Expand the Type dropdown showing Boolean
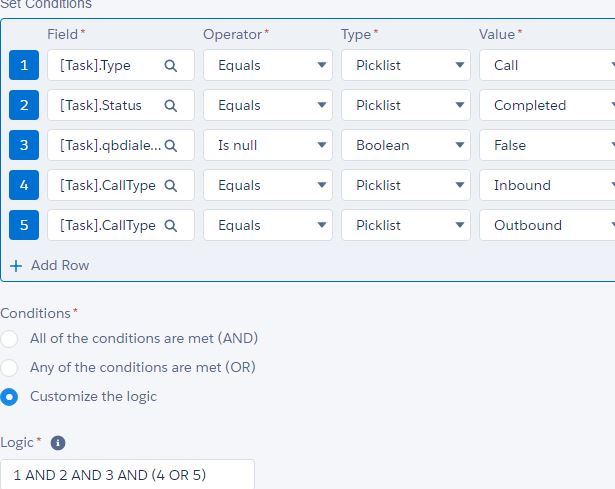This screenshot has height=489, width=615. 405,146
